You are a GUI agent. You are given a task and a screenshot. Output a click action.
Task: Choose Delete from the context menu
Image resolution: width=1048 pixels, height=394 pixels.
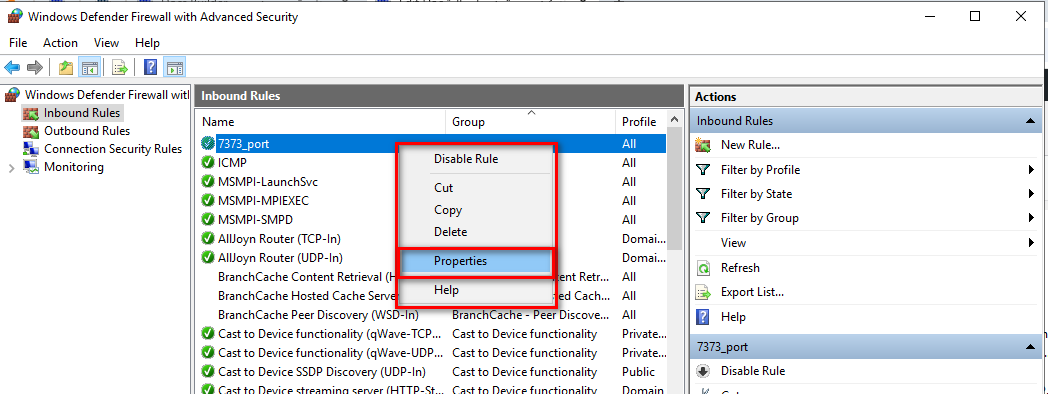point(475,232)
